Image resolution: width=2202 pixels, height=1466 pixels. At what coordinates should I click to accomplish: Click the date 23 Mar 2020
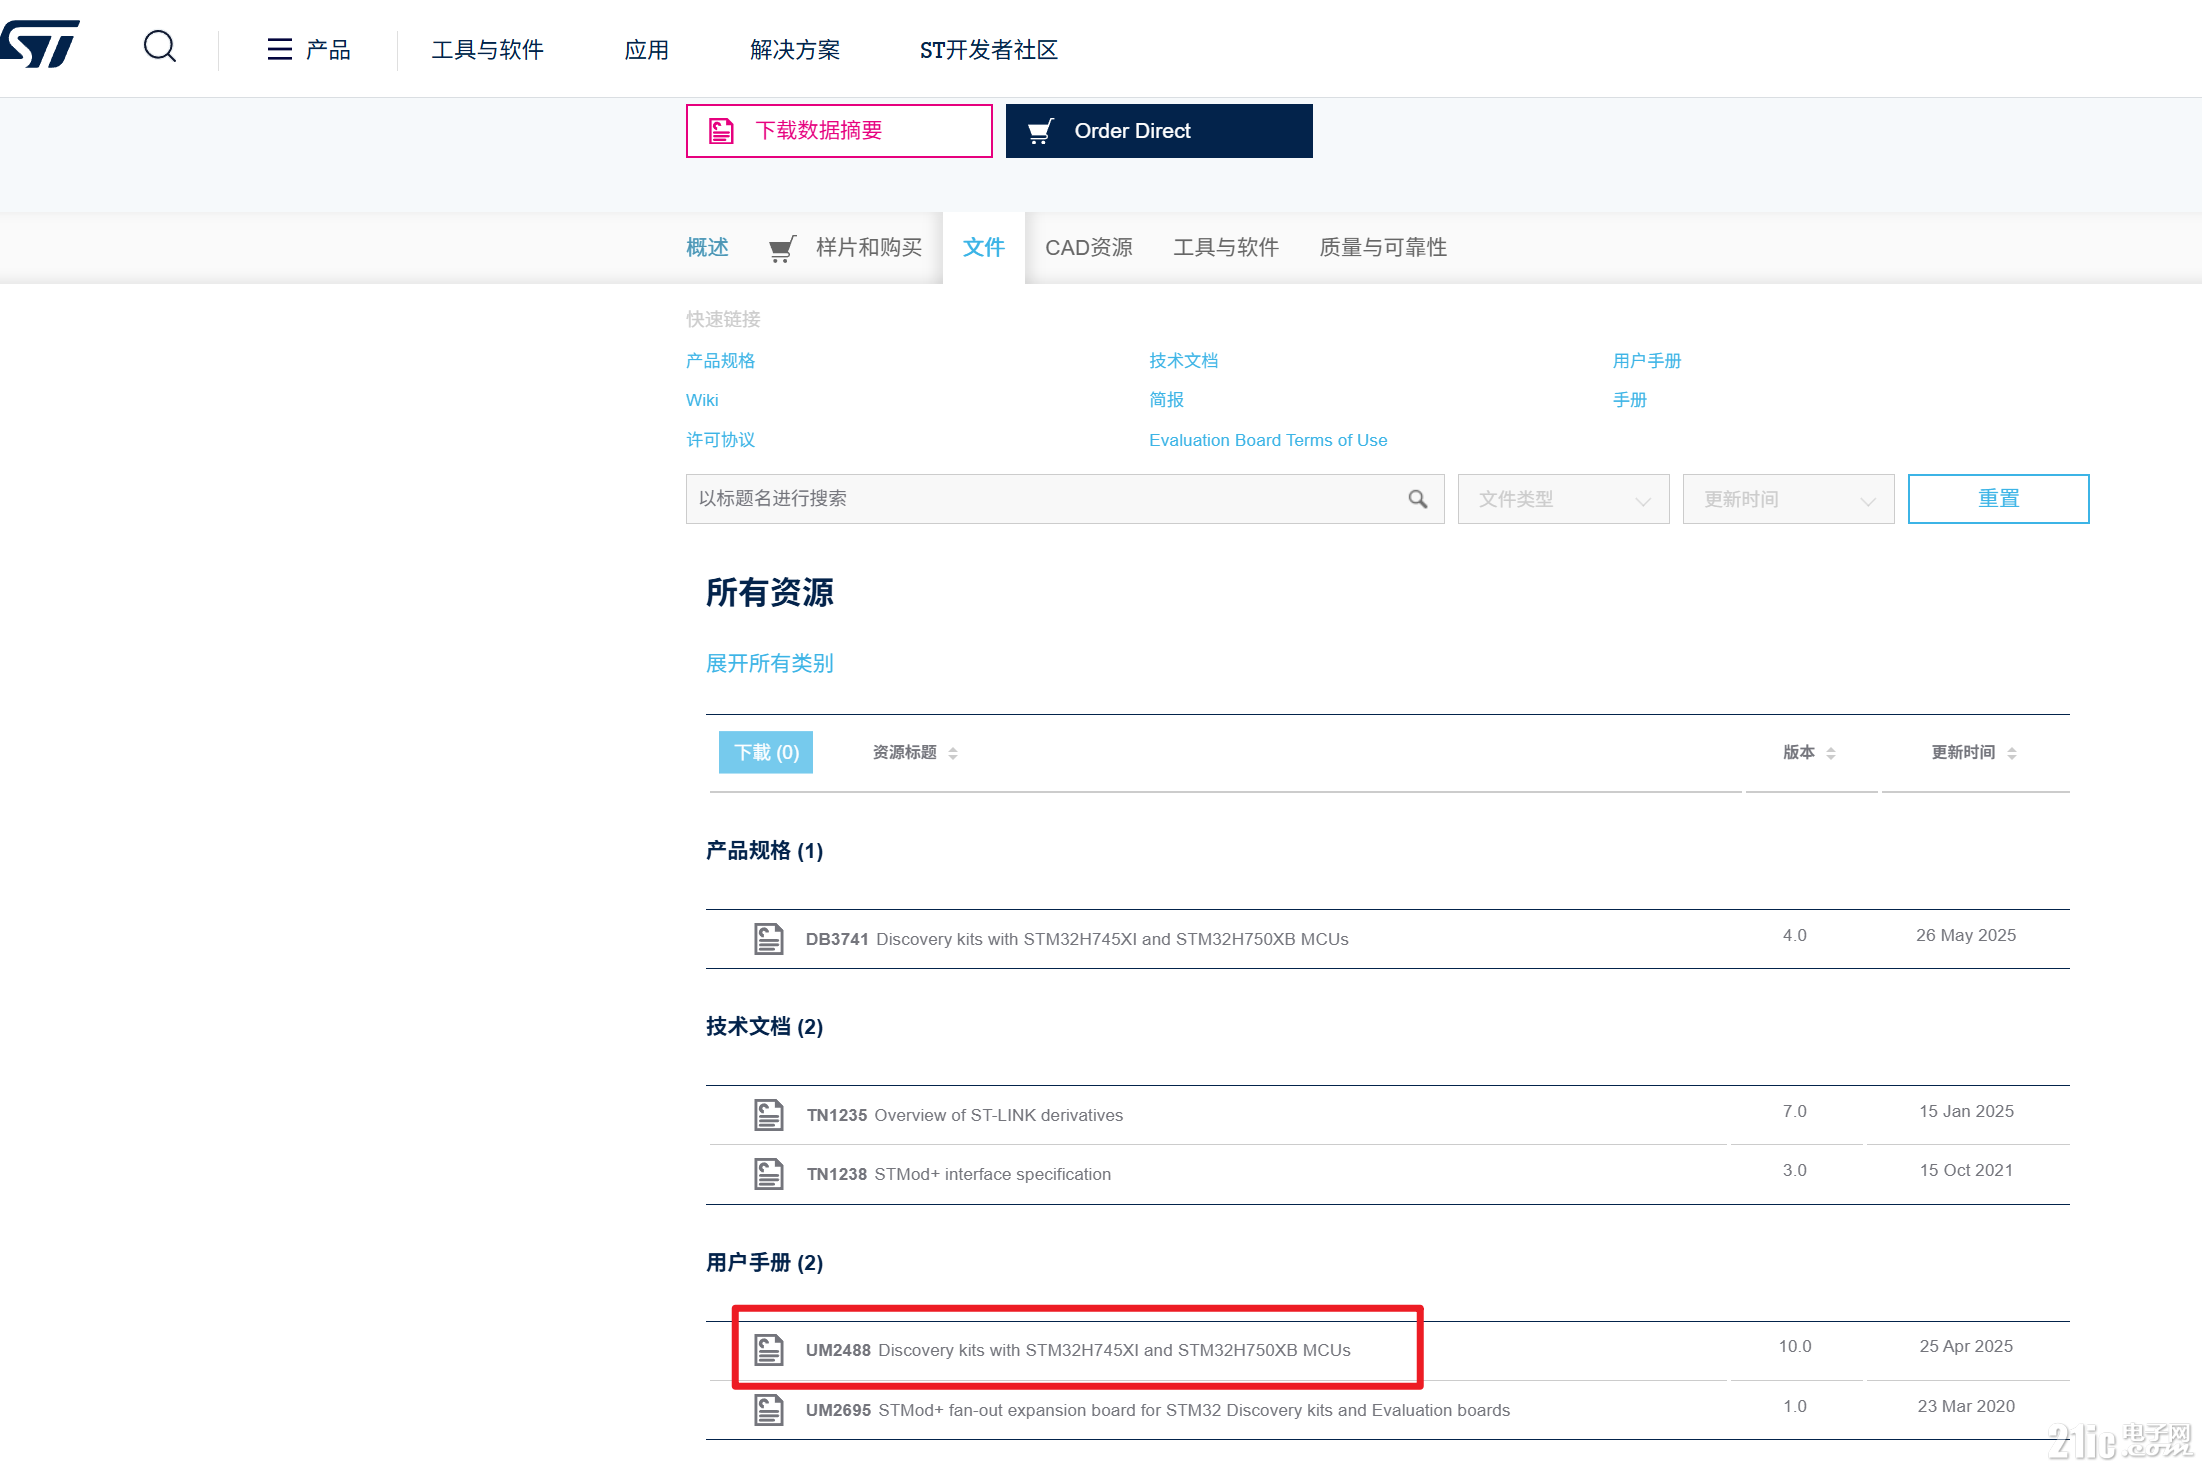click(x=1966, y=1406)
